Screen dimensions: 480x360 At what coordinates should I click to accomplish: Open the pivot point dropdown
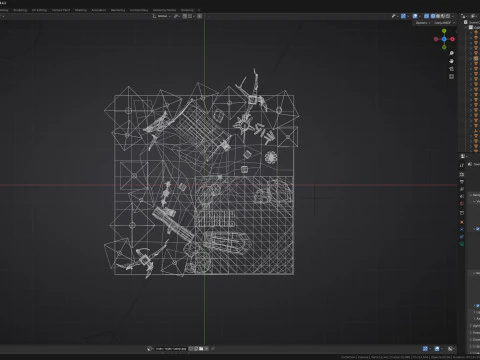click(176, 16)
